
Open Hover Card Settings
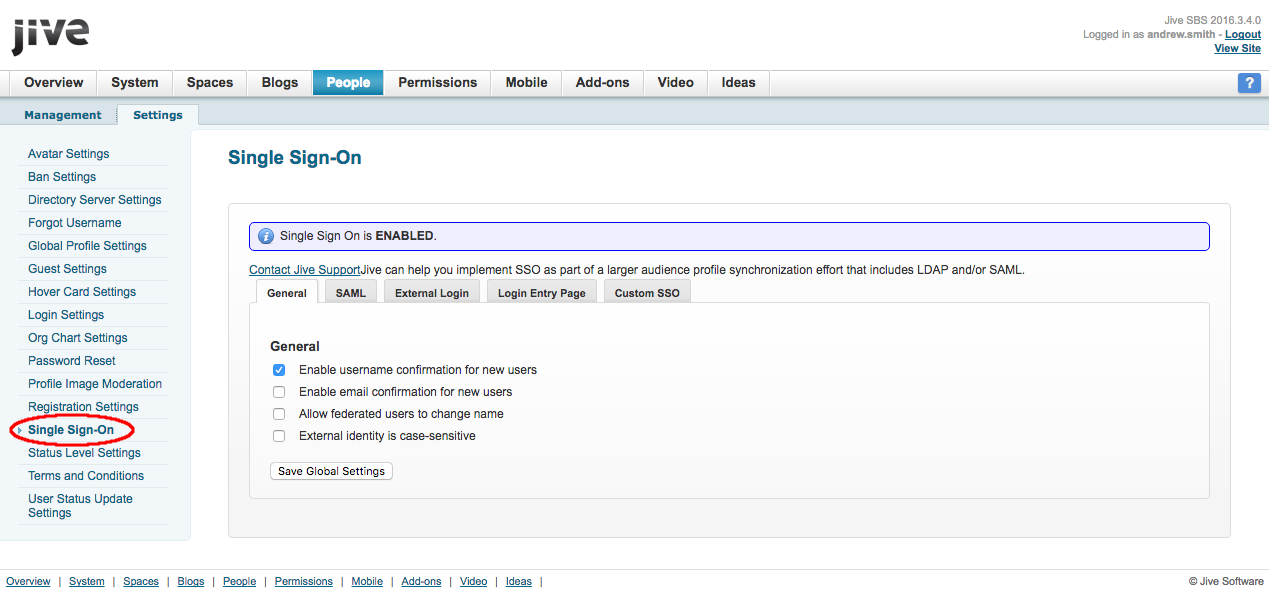pos(82,292)
